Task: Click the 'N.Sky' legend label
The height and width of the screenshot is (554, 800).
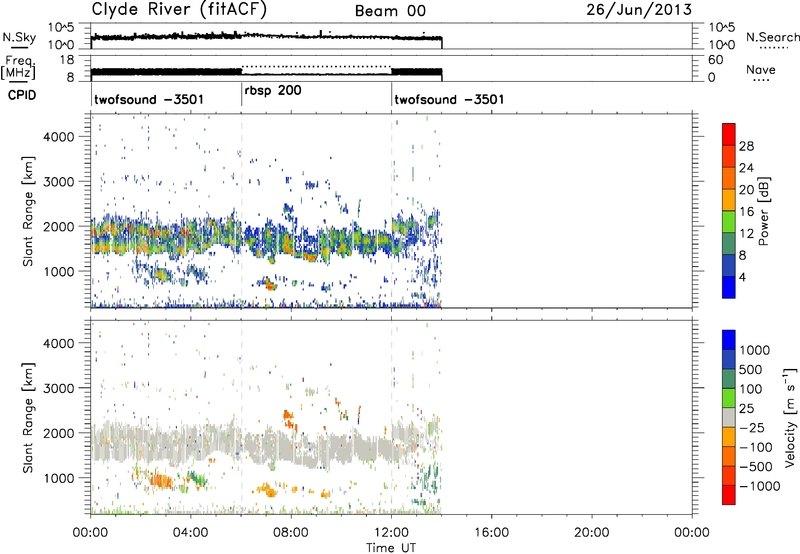Action: 19,37
